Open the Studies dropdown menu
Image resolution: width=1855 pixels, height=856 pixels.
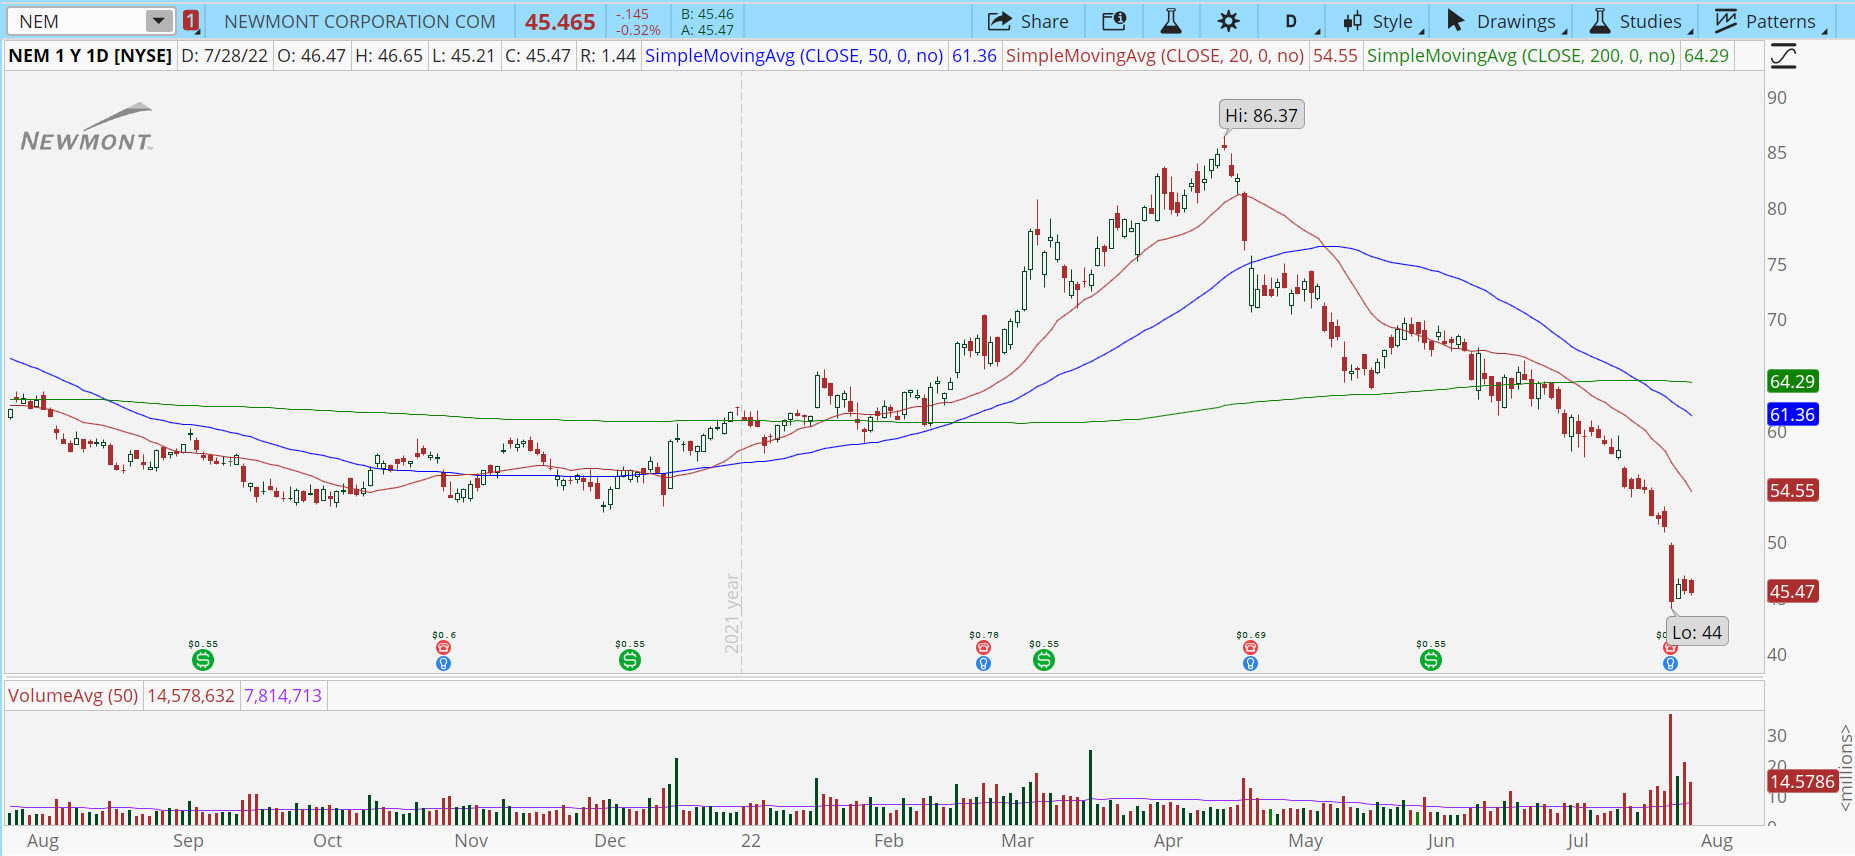1640,21
